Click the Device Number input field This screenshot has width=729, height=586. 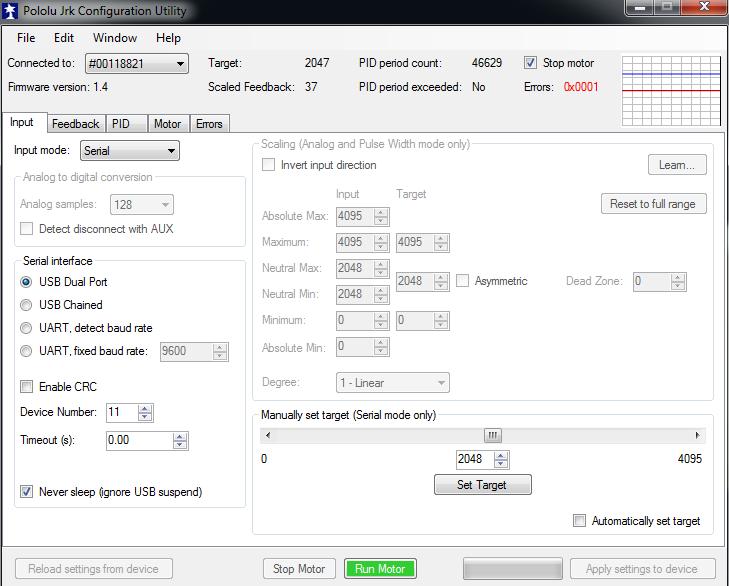122,412
